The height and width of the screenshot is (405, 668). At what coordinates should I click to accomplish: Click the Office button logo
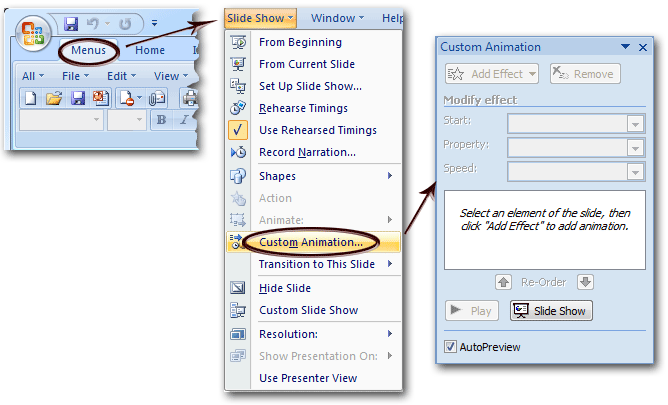coord(32,29)
